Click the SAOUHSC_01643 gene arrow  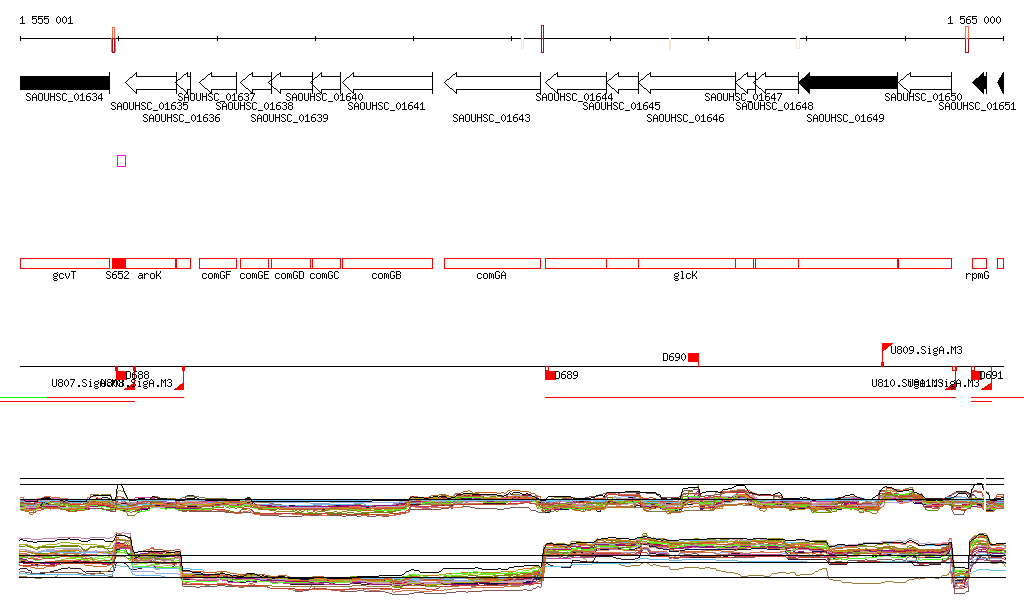point(492,83)
